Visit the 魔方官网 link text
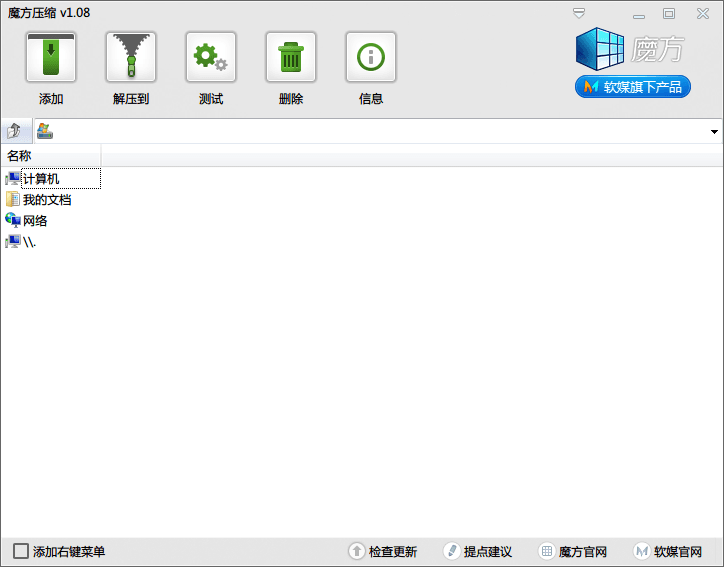This screenshot has width=724, height=567. [583, 552]
